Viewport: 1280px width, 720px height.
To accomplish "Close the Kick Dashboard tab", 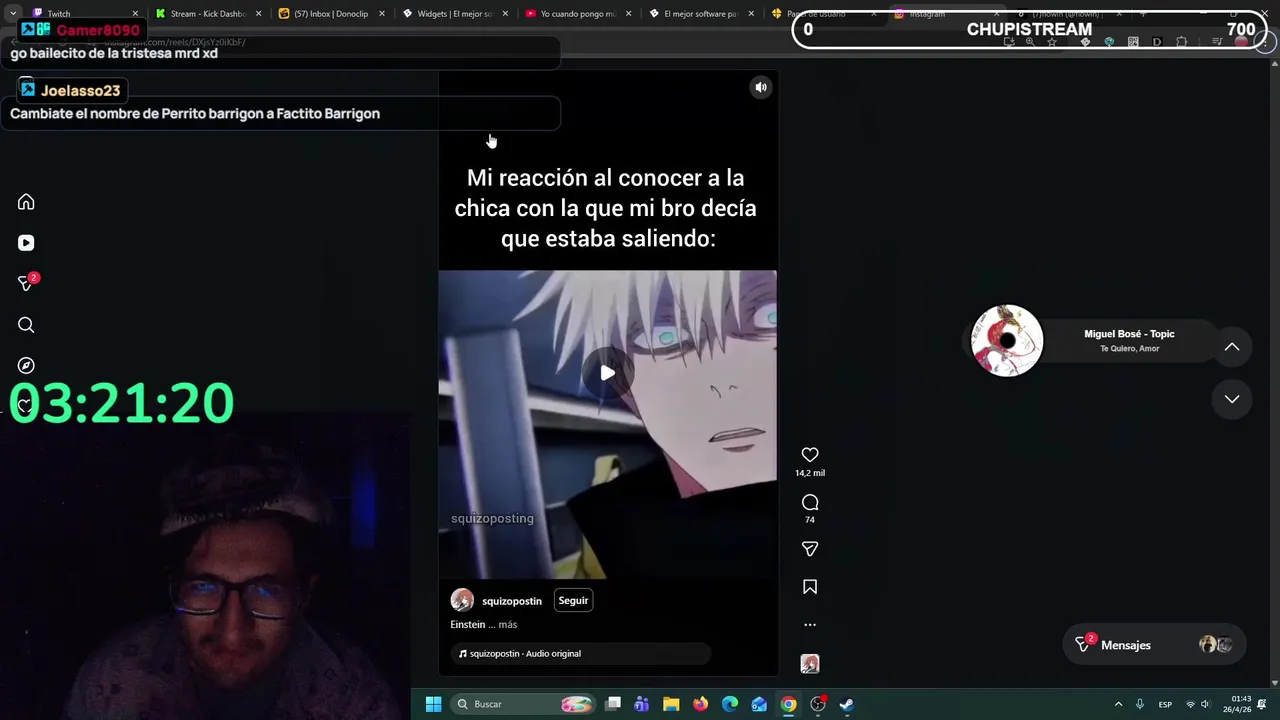I will click(x=259, y=14).
